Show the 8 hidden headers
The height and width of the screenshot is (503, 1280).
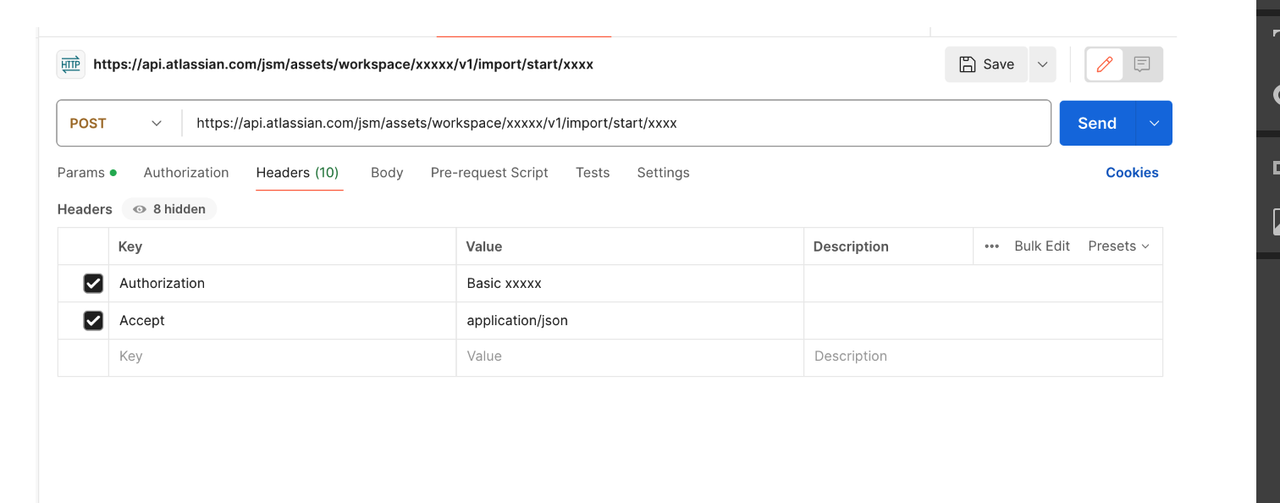coord(169,209)
